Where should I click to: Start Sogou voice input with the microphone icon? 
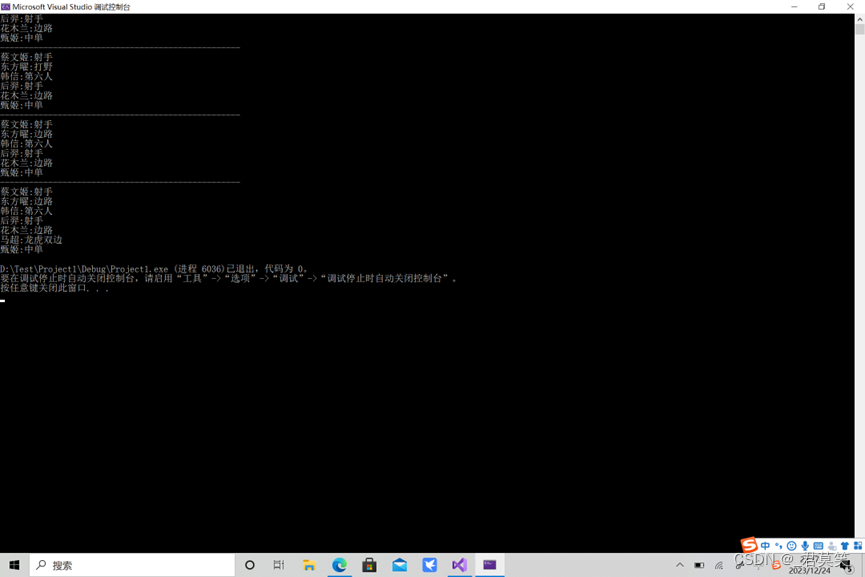coord(803,545)
